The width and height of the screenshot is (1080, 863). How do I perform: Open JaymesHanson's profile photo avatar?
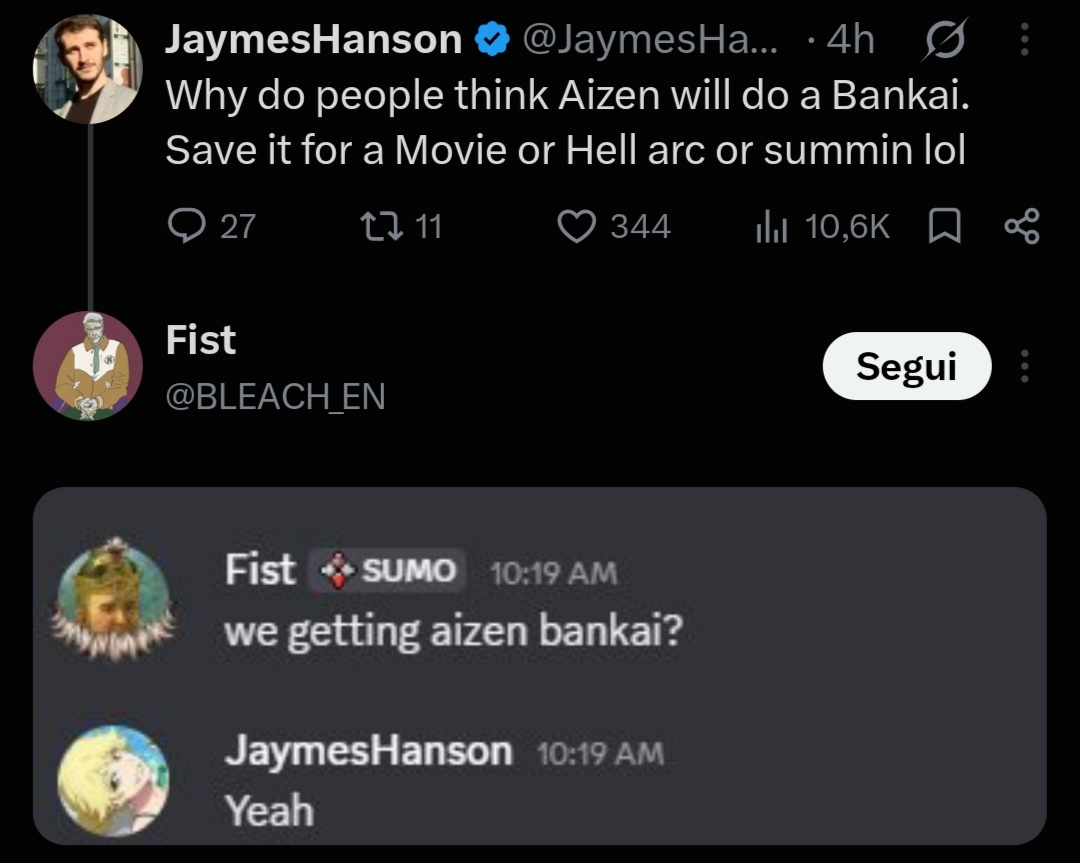click(x=87, y=69)
